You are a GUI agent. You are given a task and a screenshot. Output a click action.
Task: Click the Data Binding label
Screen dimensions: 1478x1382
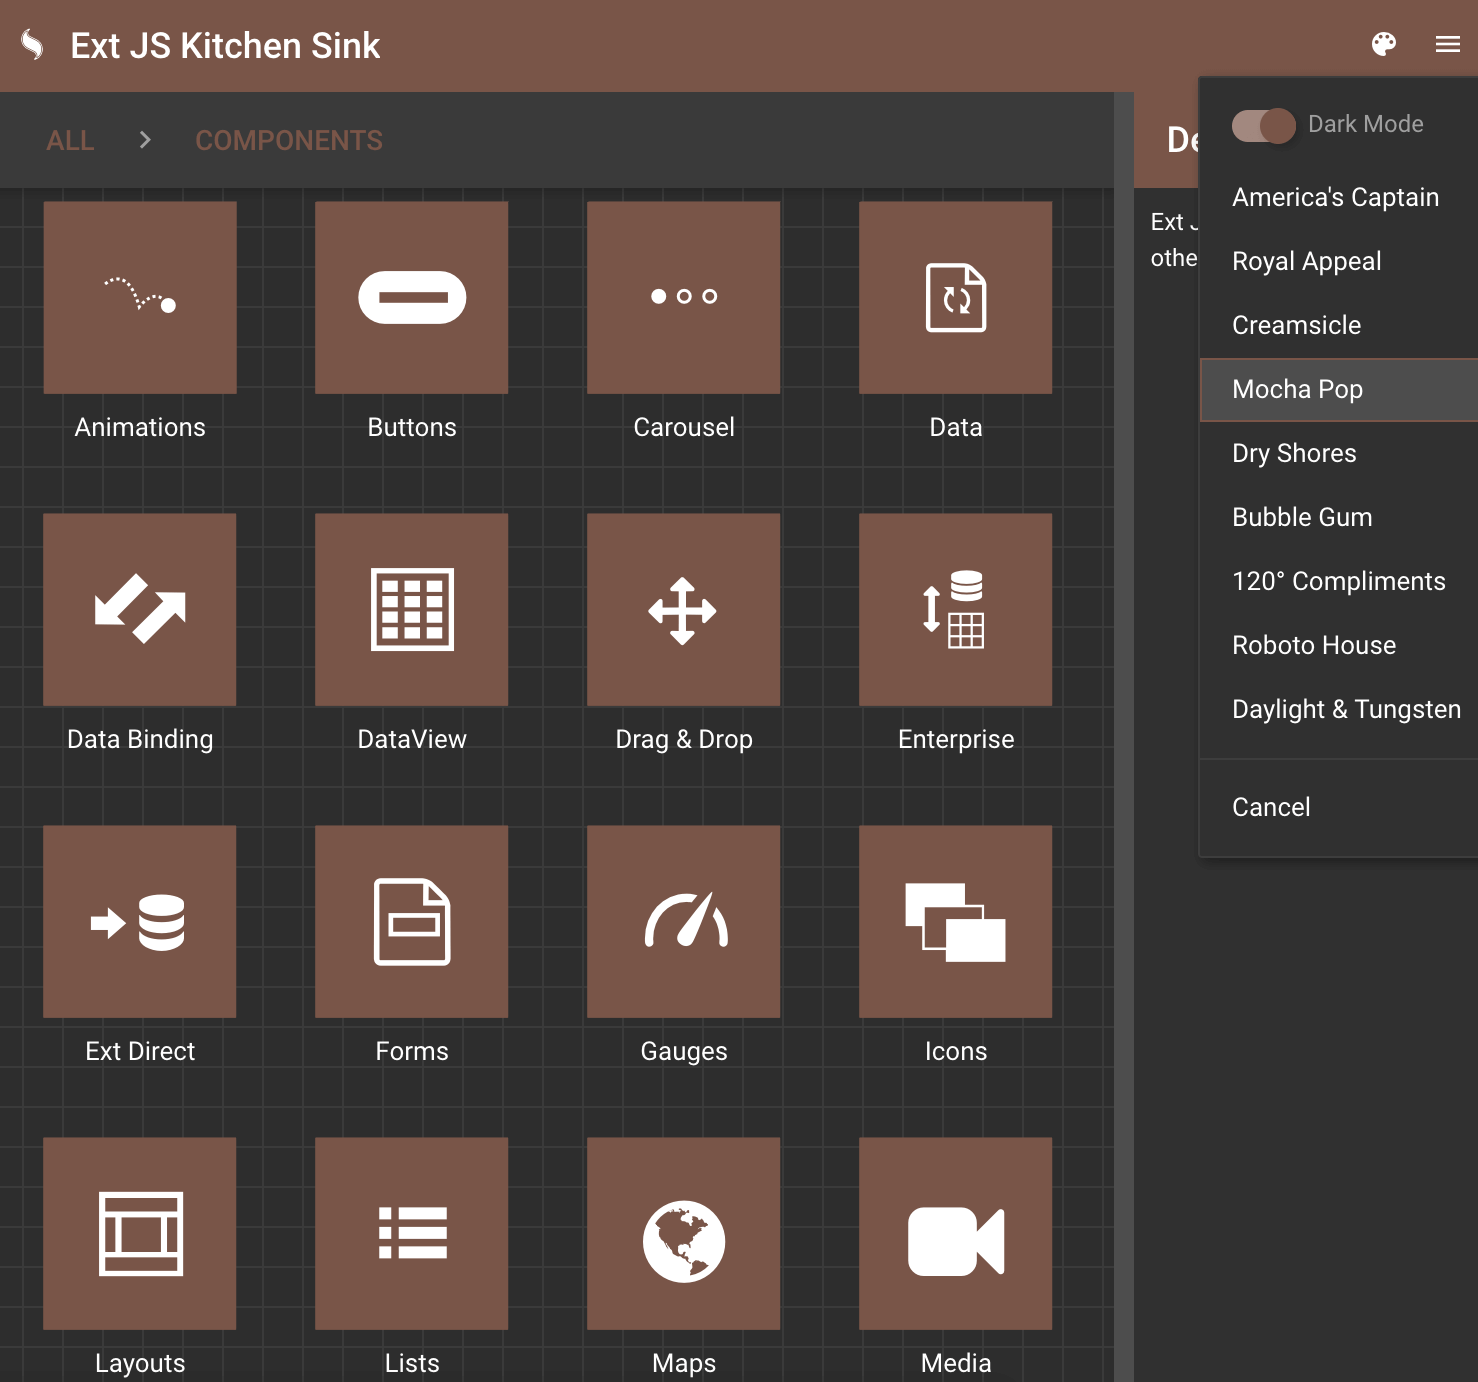140,739
